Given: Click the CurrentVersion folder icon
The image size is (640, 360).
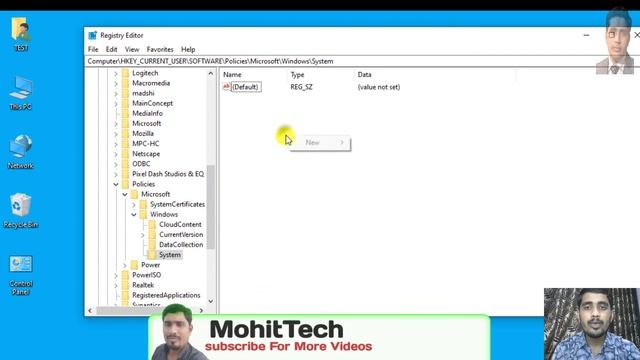Looking at the screenshot, I should point(152,235).
